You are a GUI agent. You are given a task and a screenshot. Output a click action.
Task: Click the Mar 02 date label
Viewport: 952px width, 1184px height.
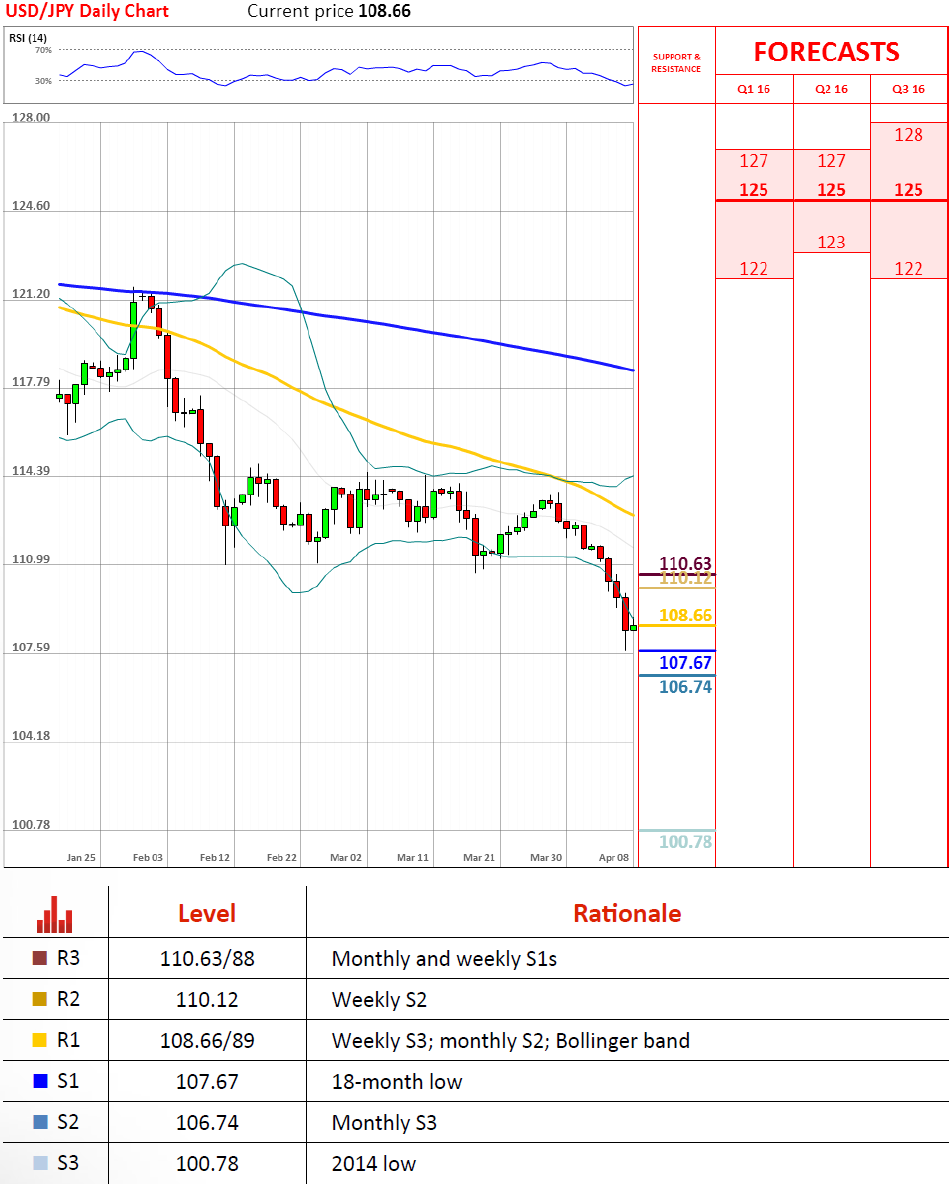pyautogui.click(x=346, y=858)
